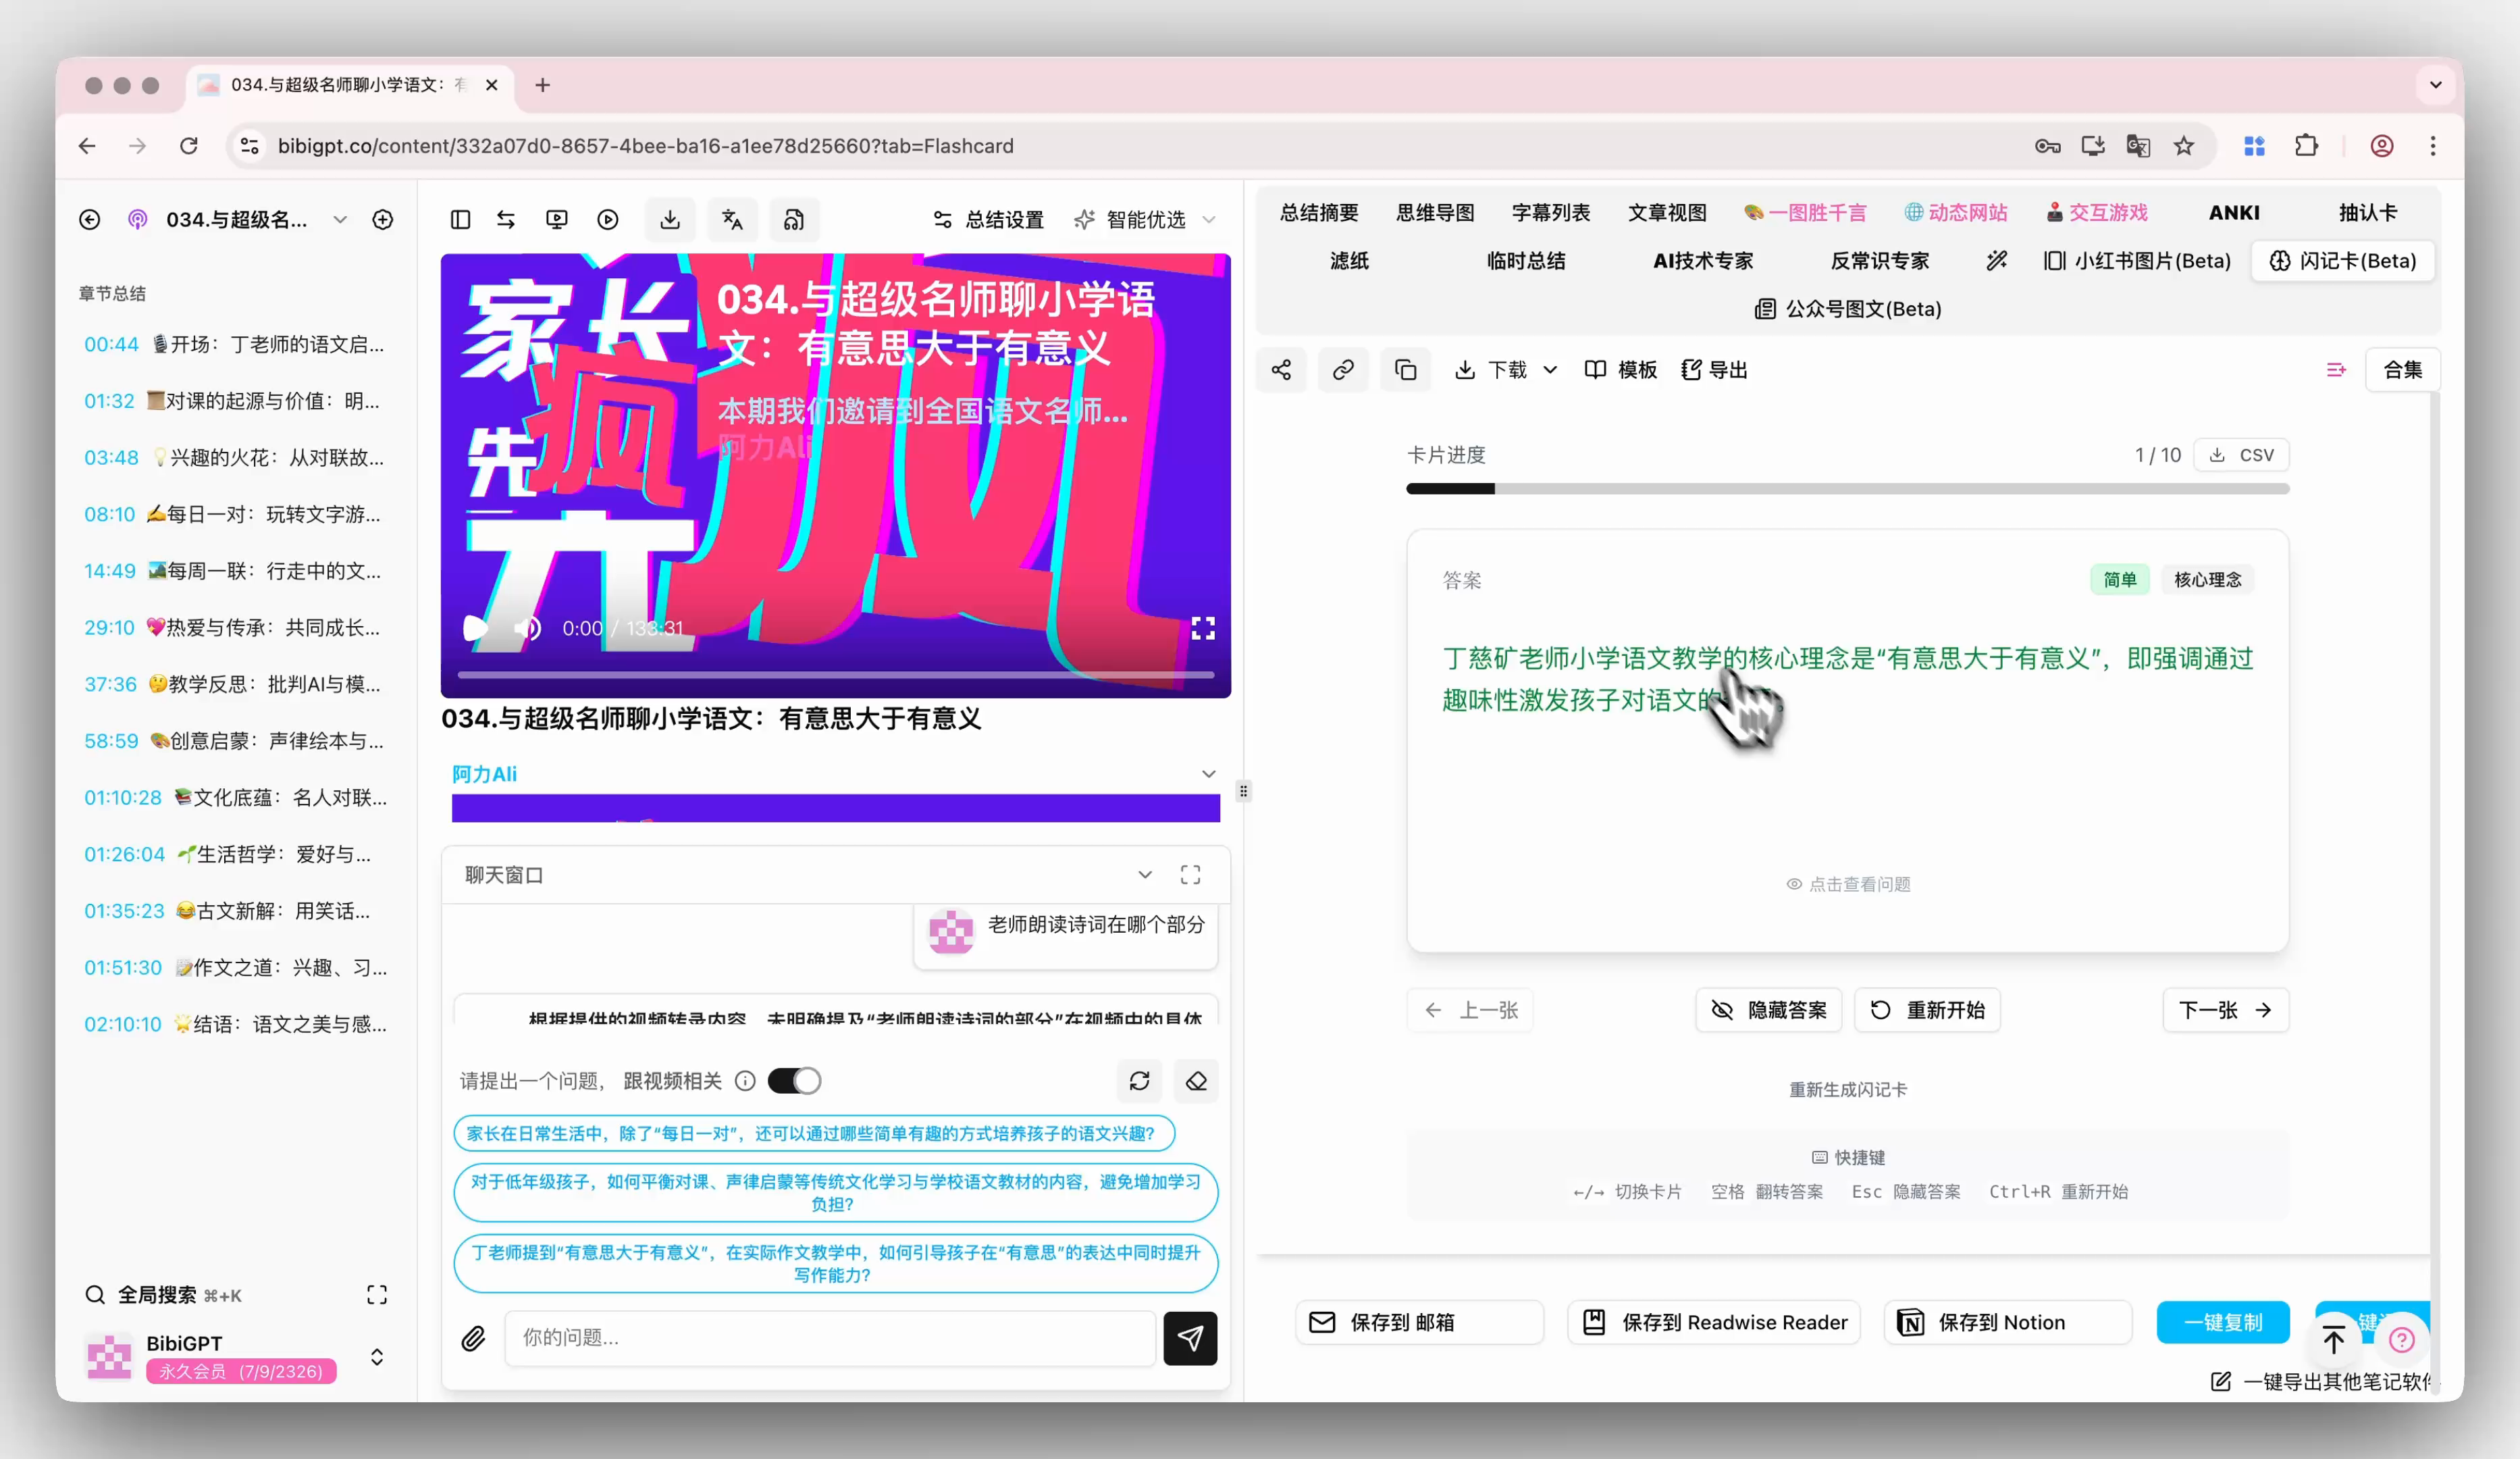
Task: Click 点击查看问题 on the flashcard
Action: (1848, 884)
